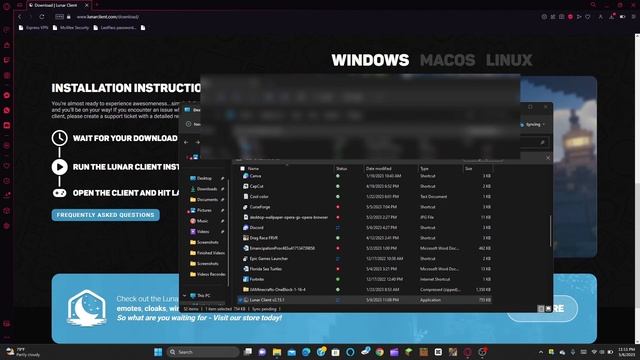Open the Windows Start menu

pyautogui.click(x=158, y=352)
